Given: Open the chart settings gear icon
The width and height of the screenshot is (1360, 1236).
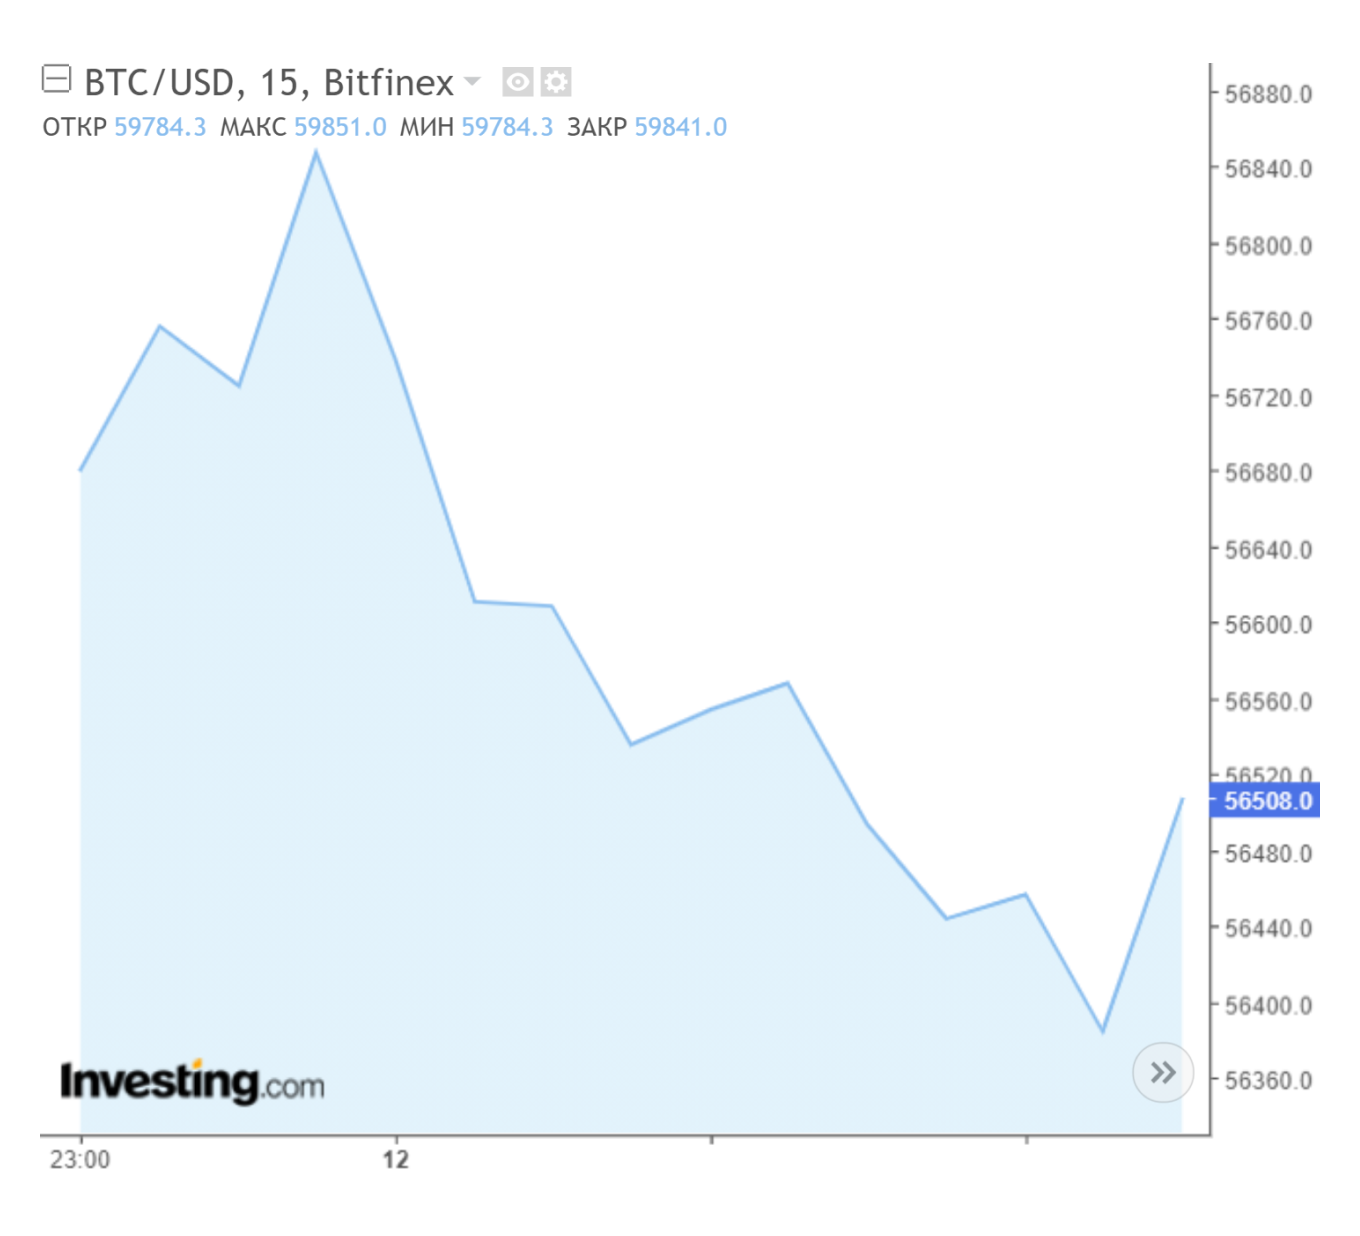Looking at the screenshot, I should (x=556, y=82).
